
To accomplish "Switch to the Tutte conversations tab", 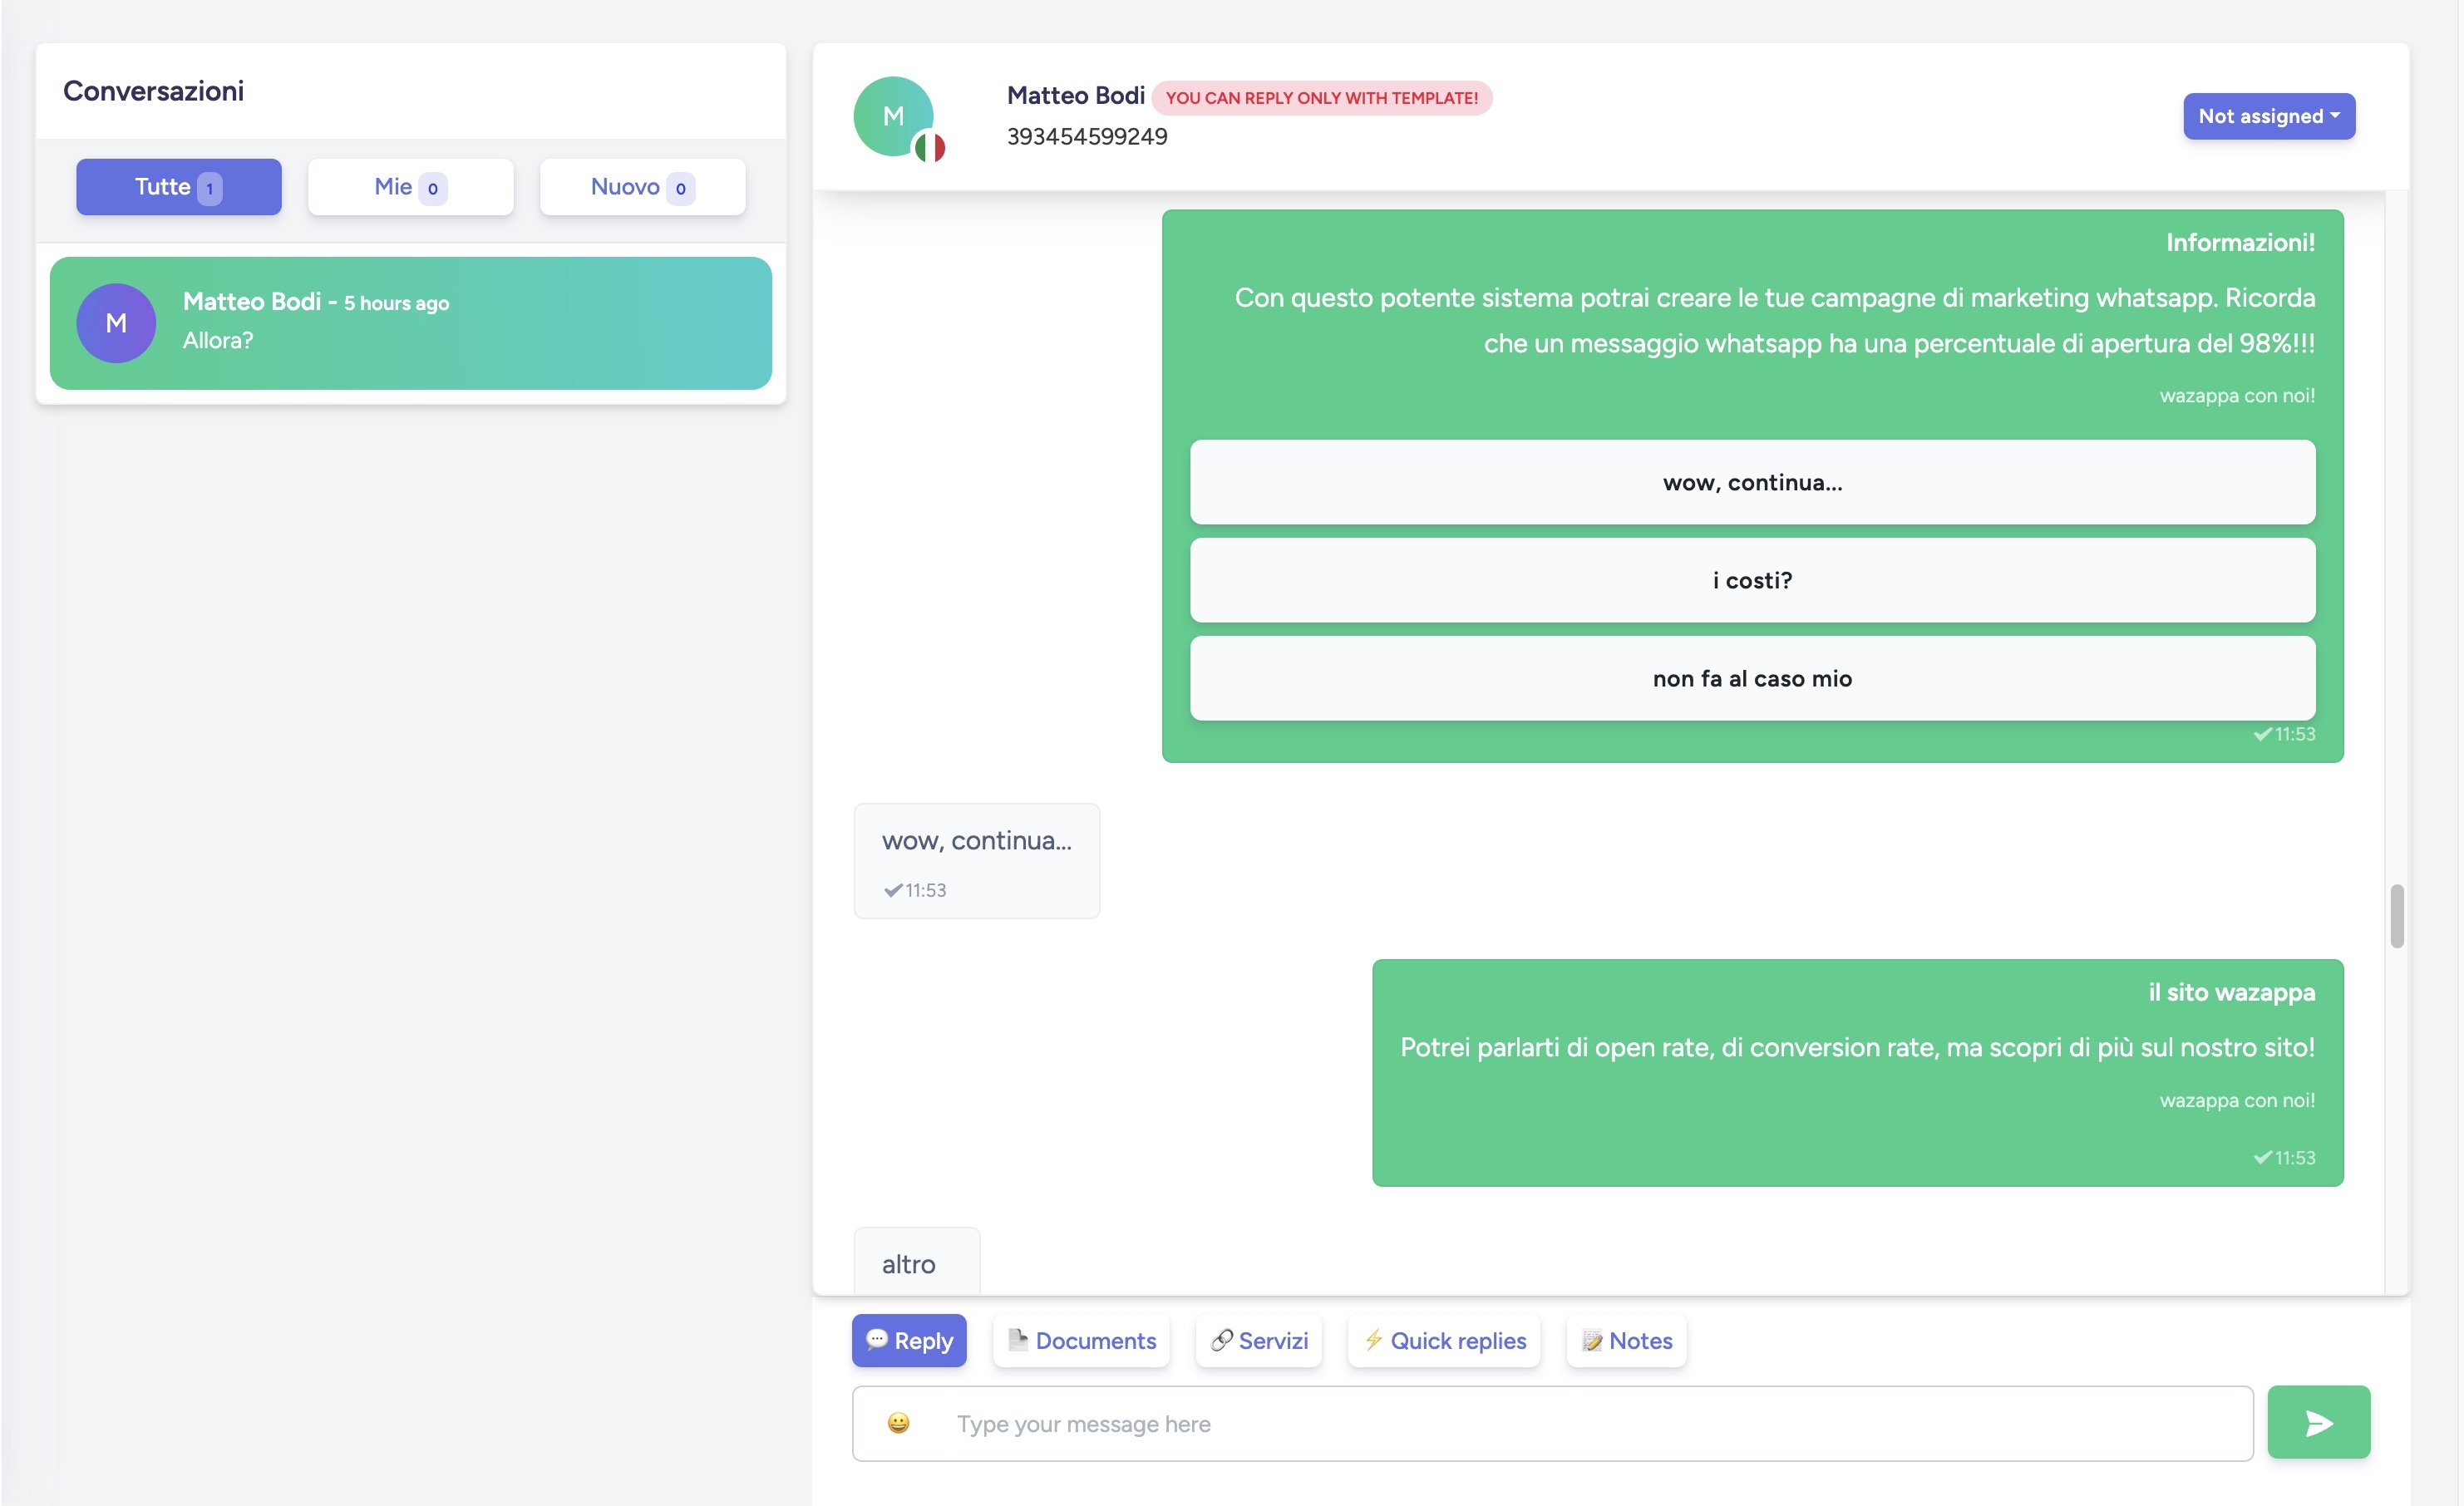I will point(179,187).
